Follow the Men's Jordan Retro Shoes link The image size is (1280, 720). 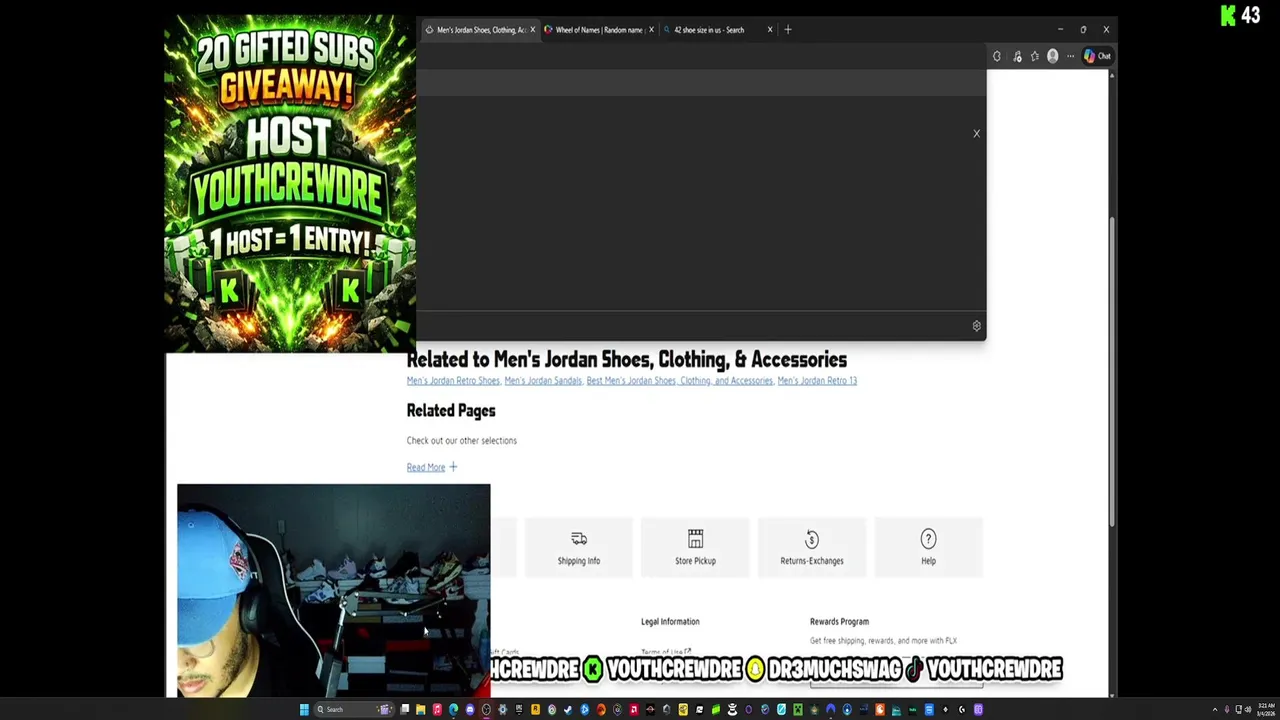pos(453,381)
